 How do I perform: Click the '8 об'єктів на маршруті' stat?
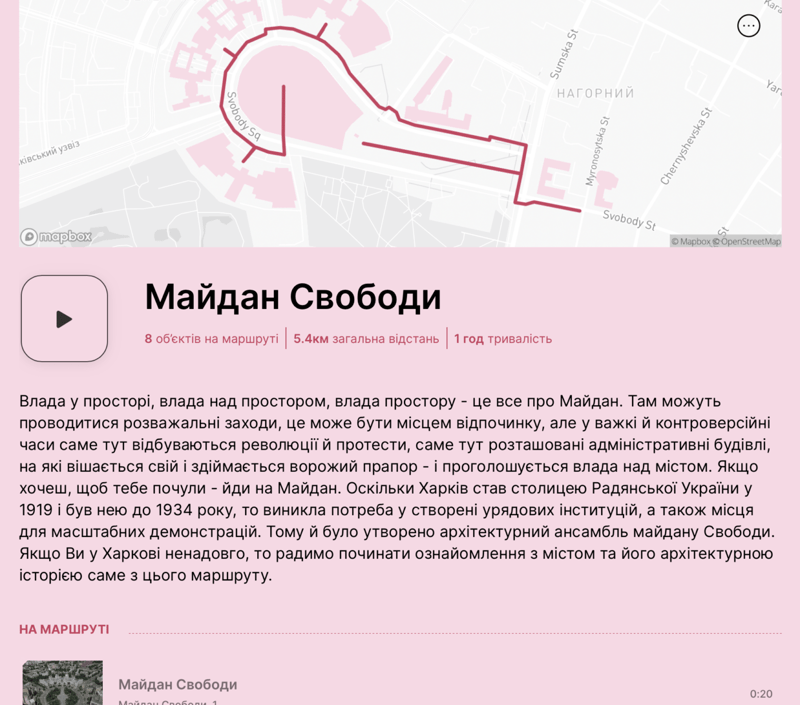click(211, 339)
